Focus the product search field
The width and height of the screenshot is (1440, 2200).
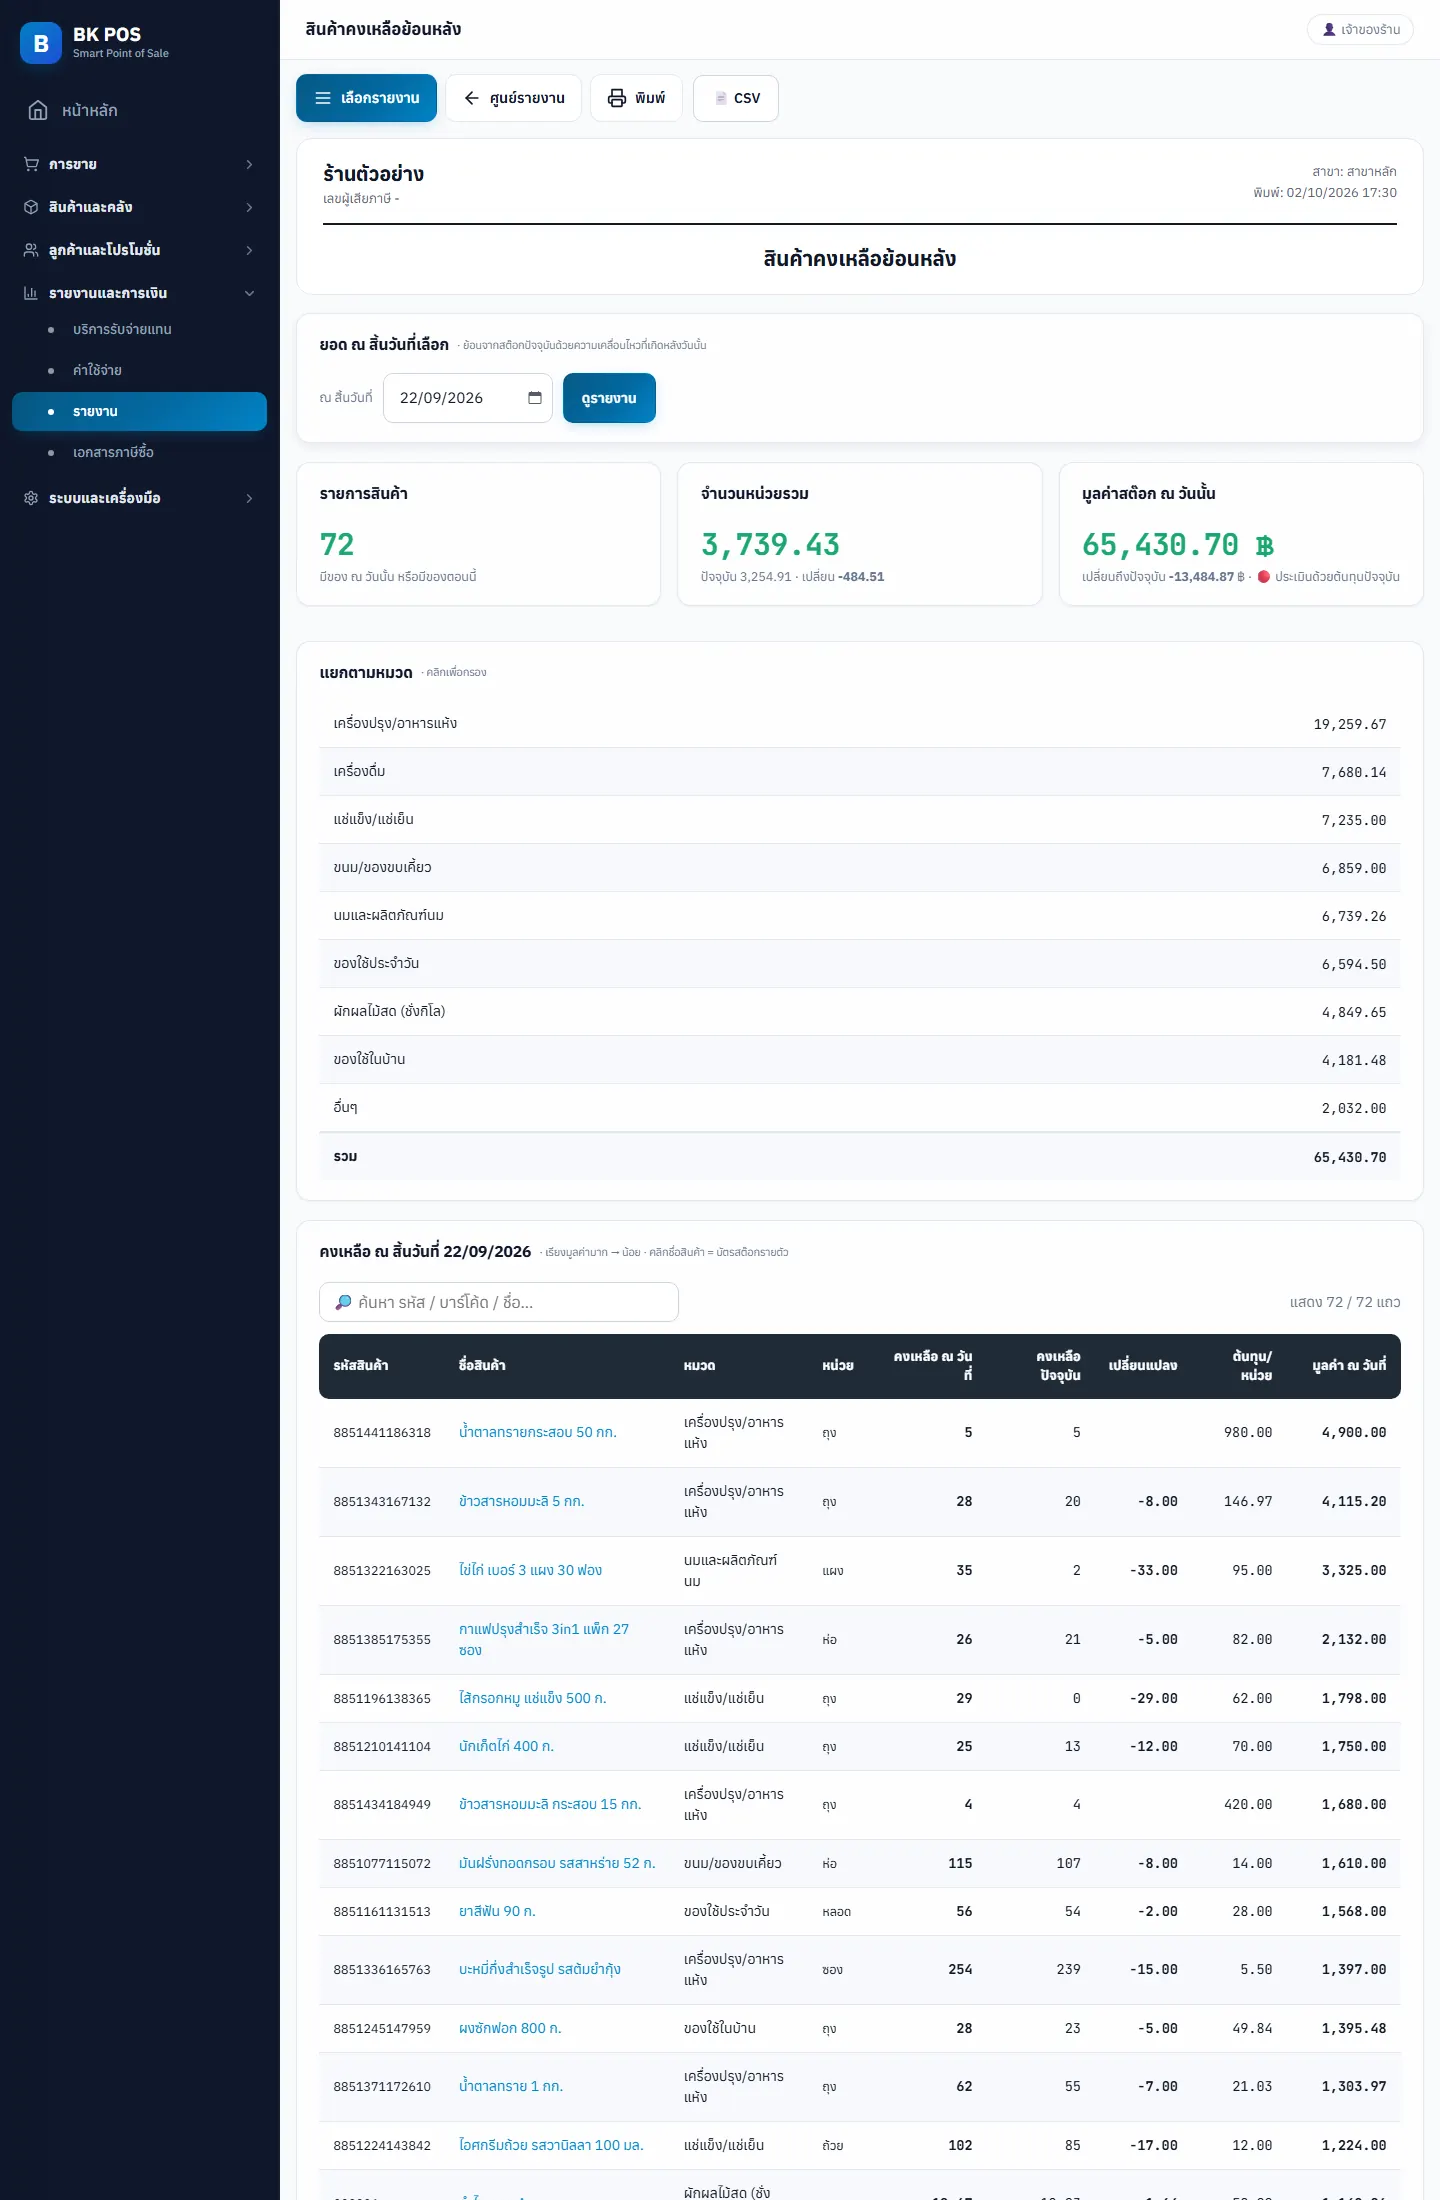click(499, 1302)
